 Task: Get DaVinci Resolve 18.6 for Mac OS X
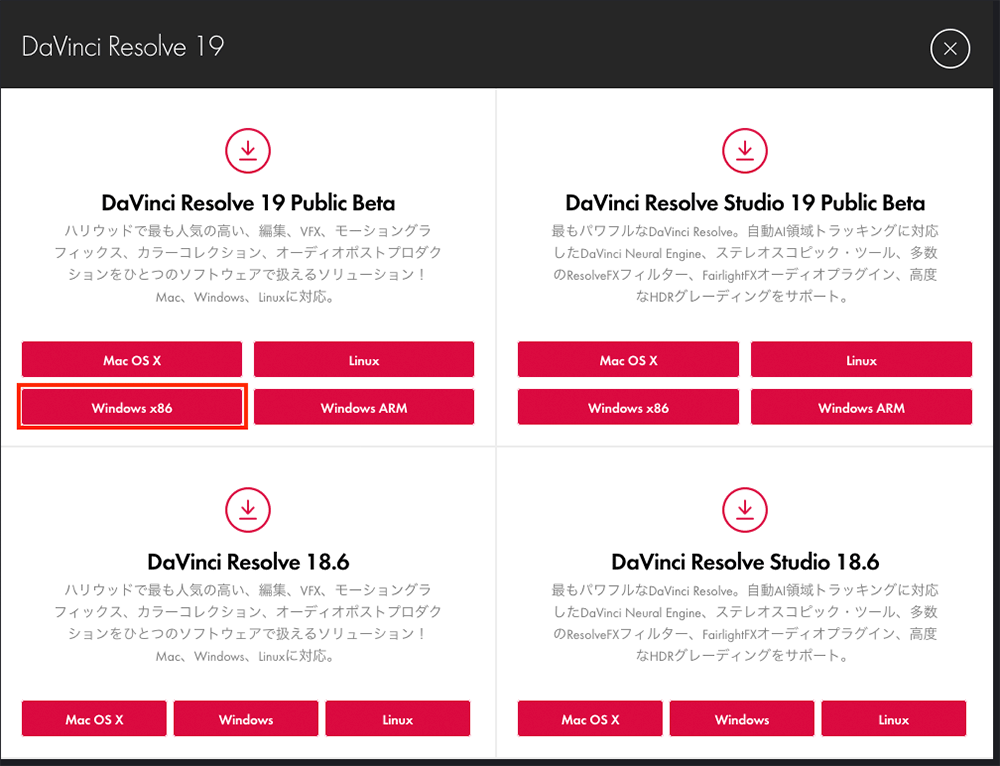click(94, 719)
